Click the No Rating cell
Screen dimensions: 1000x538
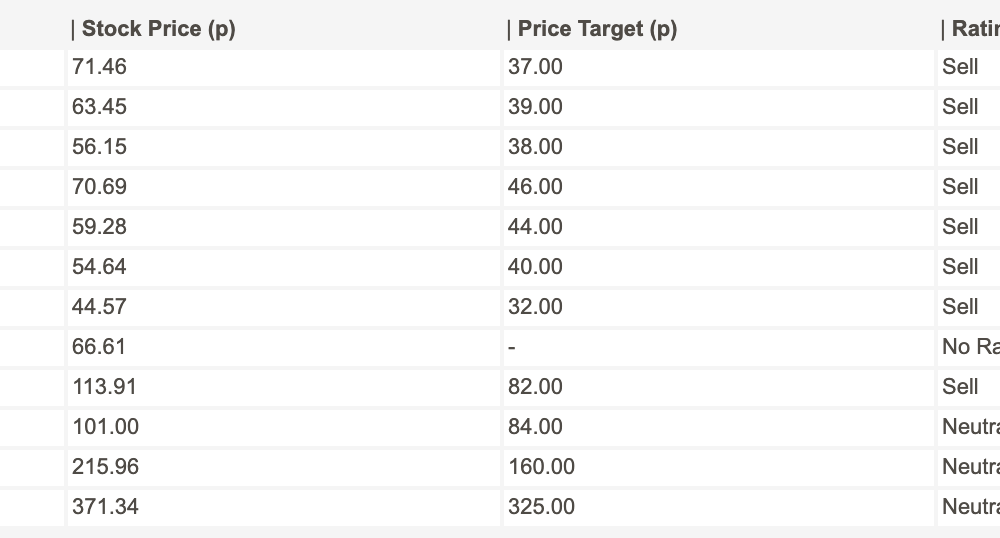pyautogui.click(x=969, y=347)
